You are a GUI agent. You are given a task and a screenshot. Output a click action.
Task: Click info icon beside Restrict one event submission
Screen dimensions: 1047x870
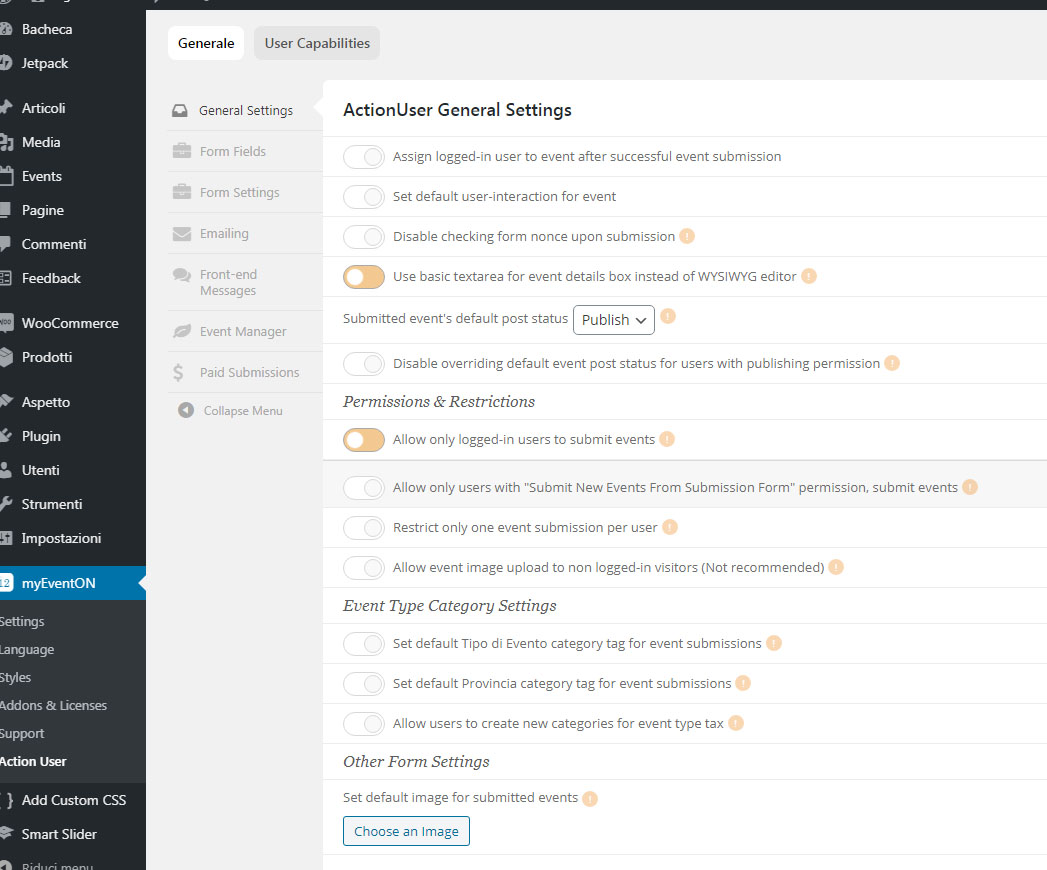pos(670,527)
